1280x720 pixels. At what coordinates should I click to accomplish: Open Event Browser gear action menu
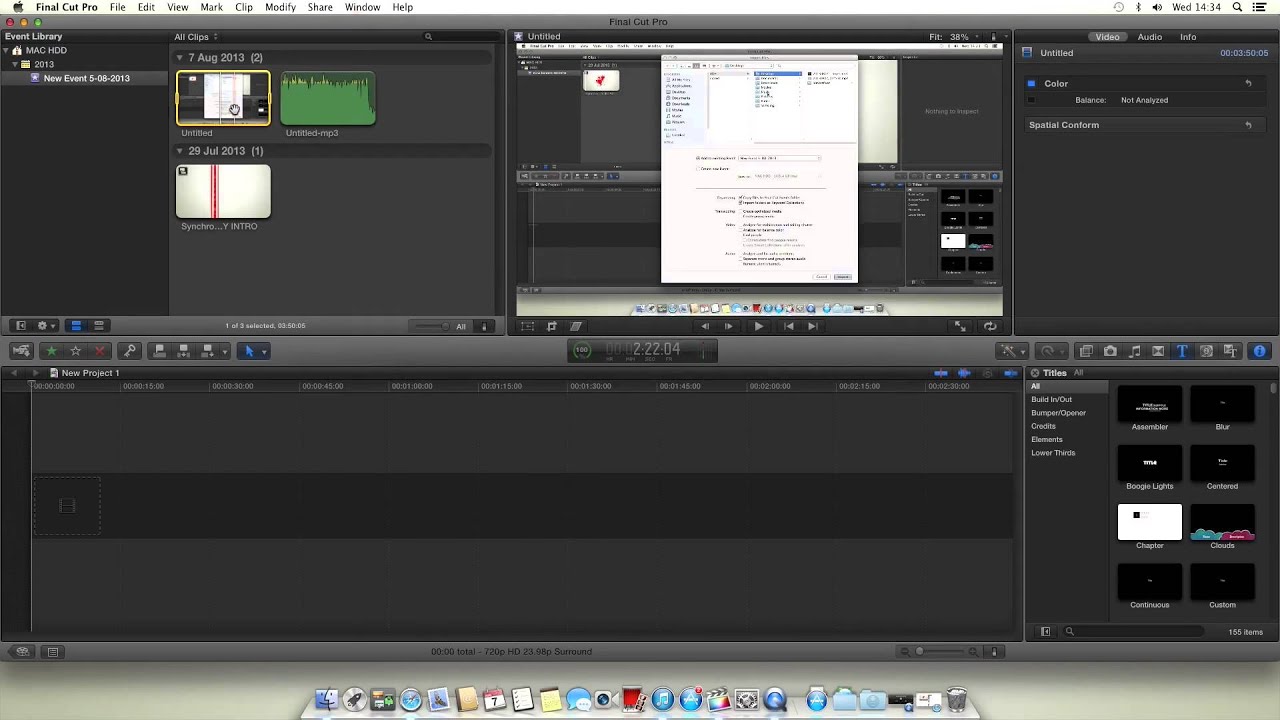[45, 326]
